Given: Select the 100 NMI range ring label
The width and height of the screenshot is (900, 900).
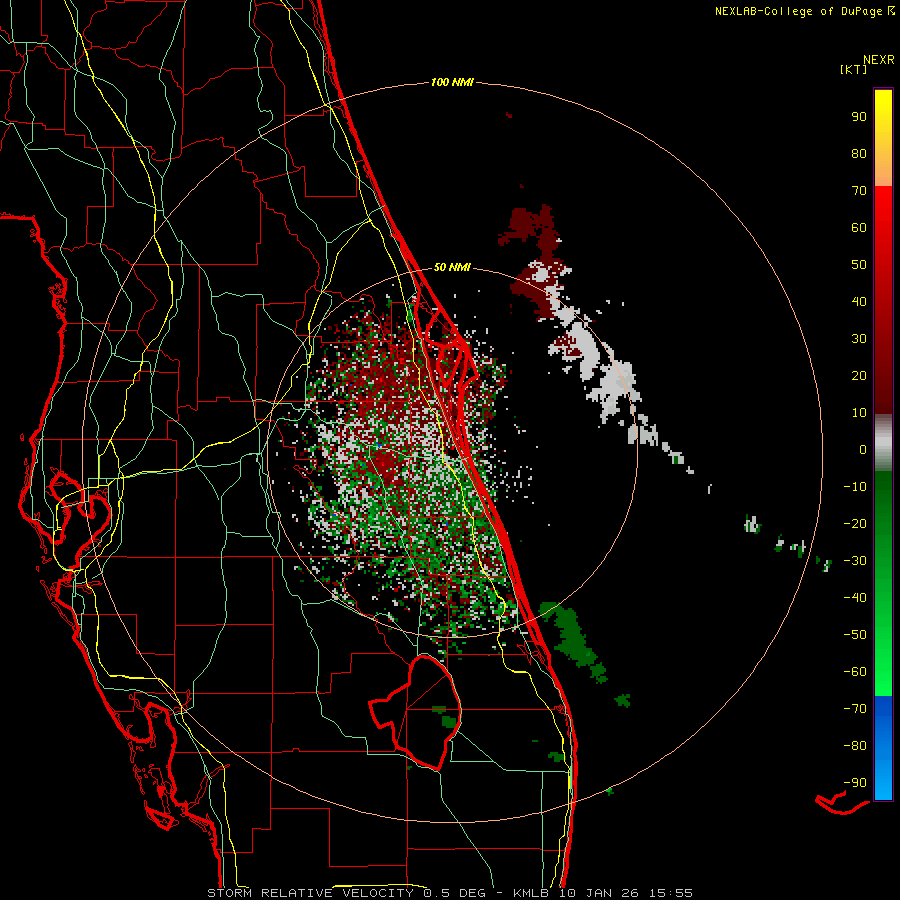Looking at the screenshot, I should coord(452,82).
